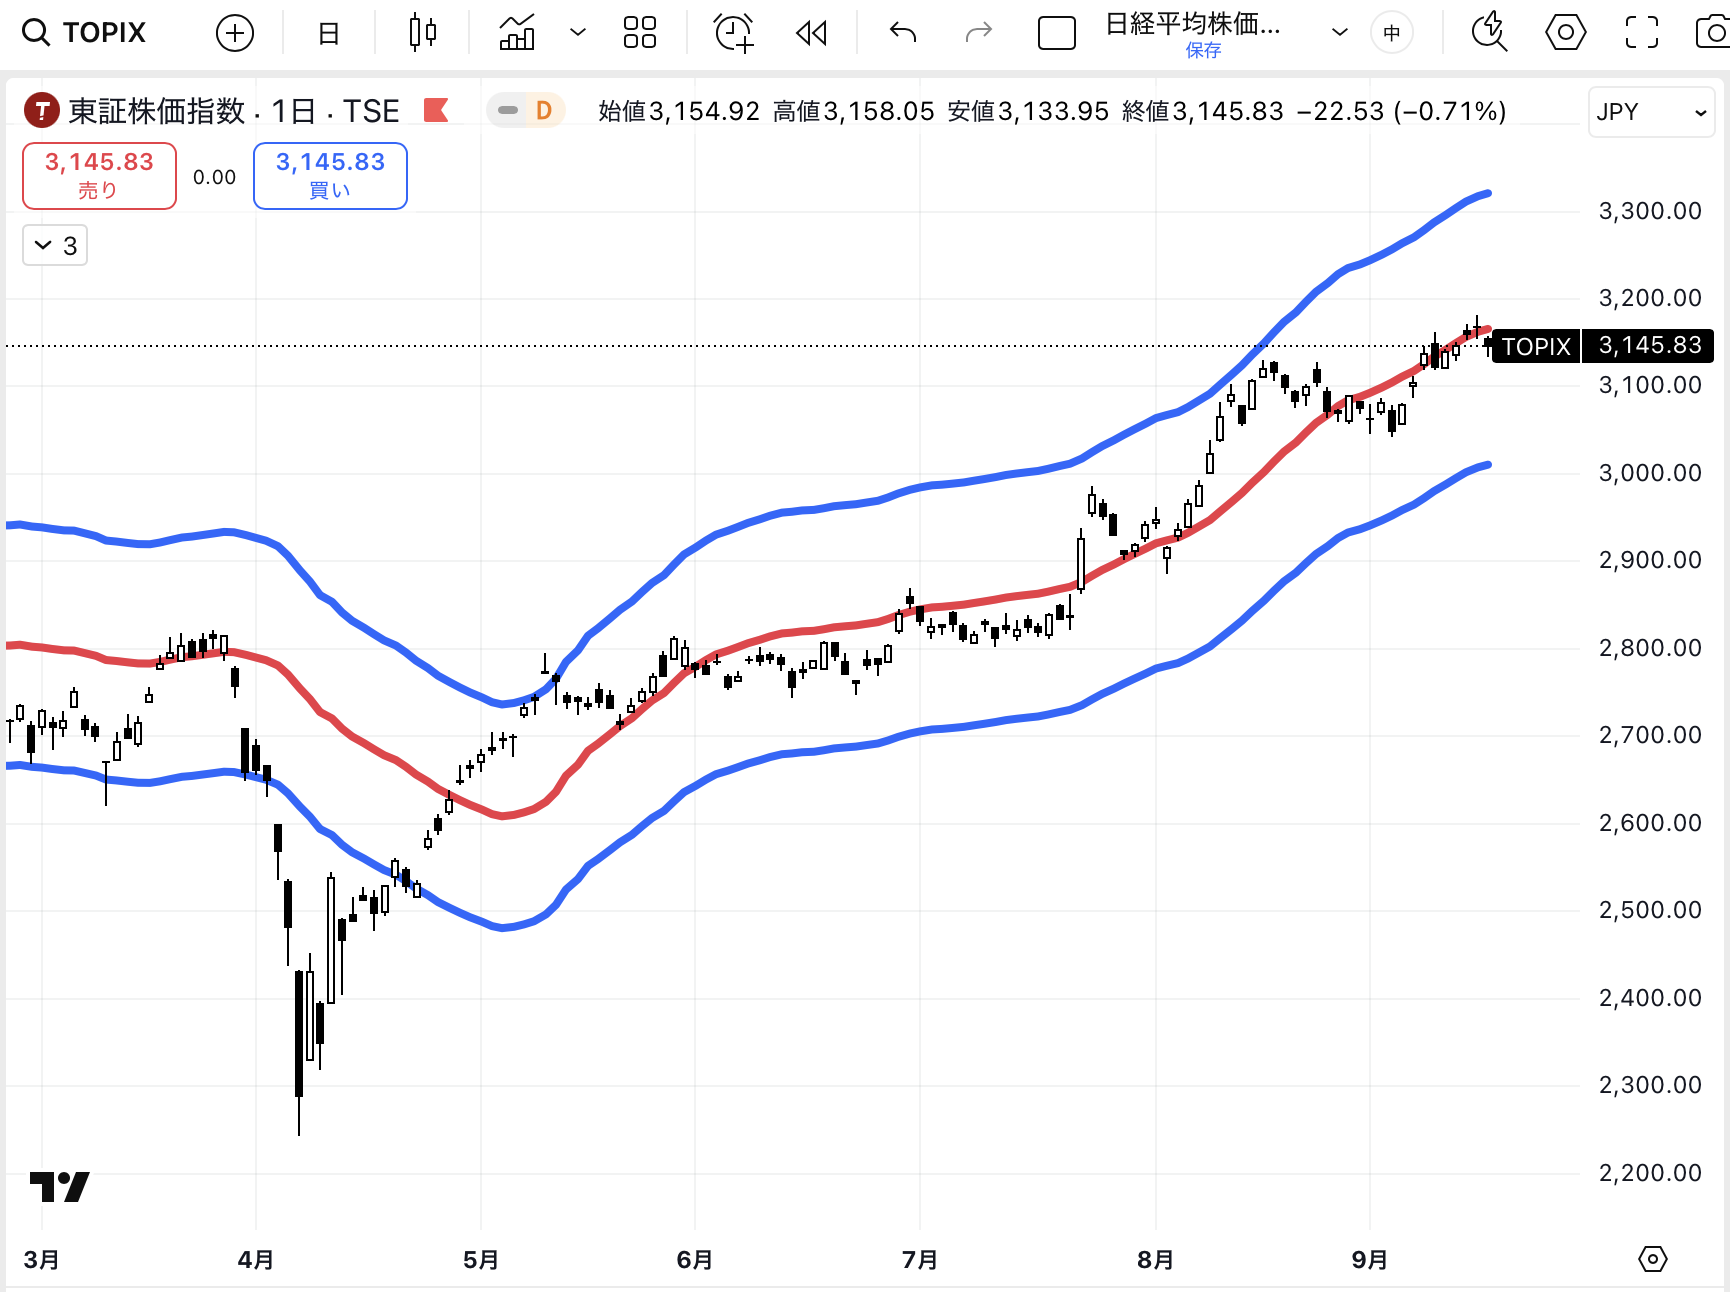Click the close value 終値3,145.83
Image resolution: width=1730 pixels, height=1292 pixels.
point(1203,111)
